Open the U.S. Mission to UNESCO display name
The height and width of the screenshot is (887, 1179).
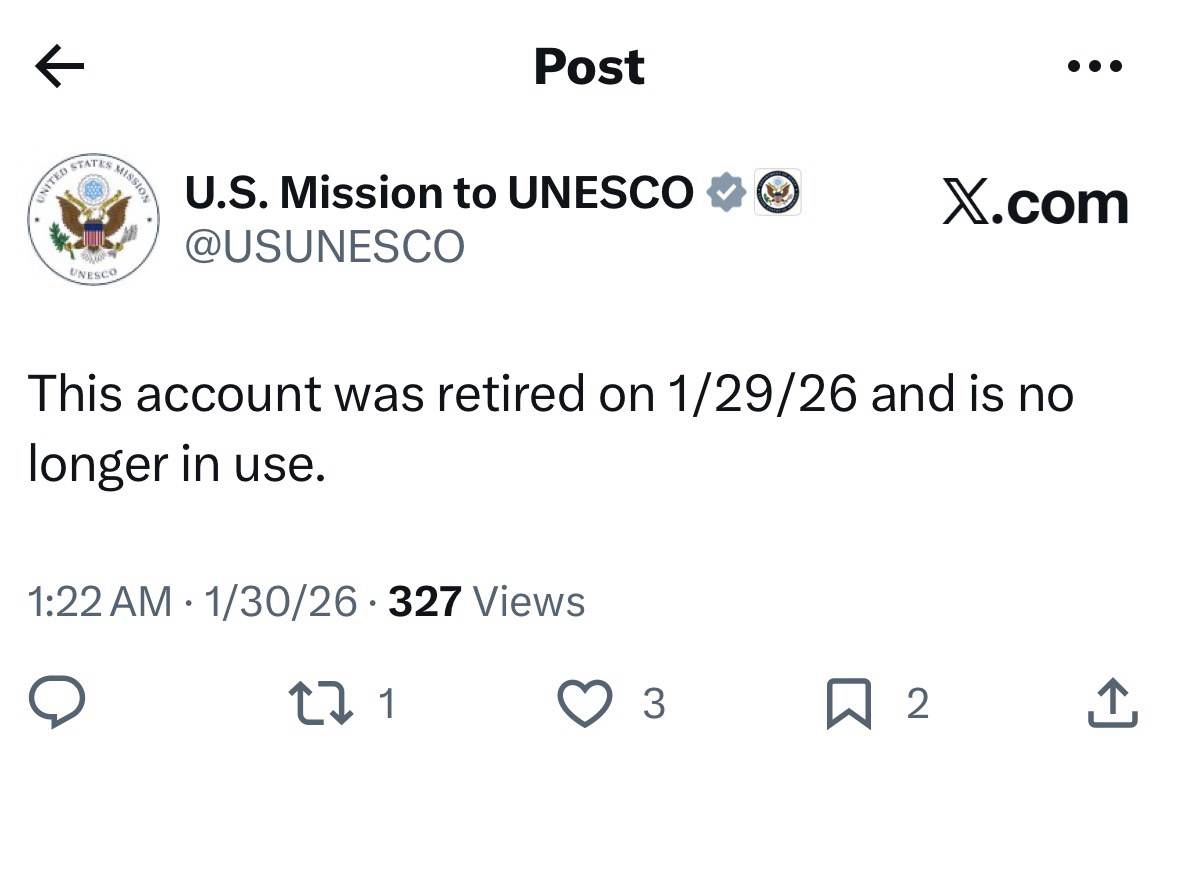(438, 193)
